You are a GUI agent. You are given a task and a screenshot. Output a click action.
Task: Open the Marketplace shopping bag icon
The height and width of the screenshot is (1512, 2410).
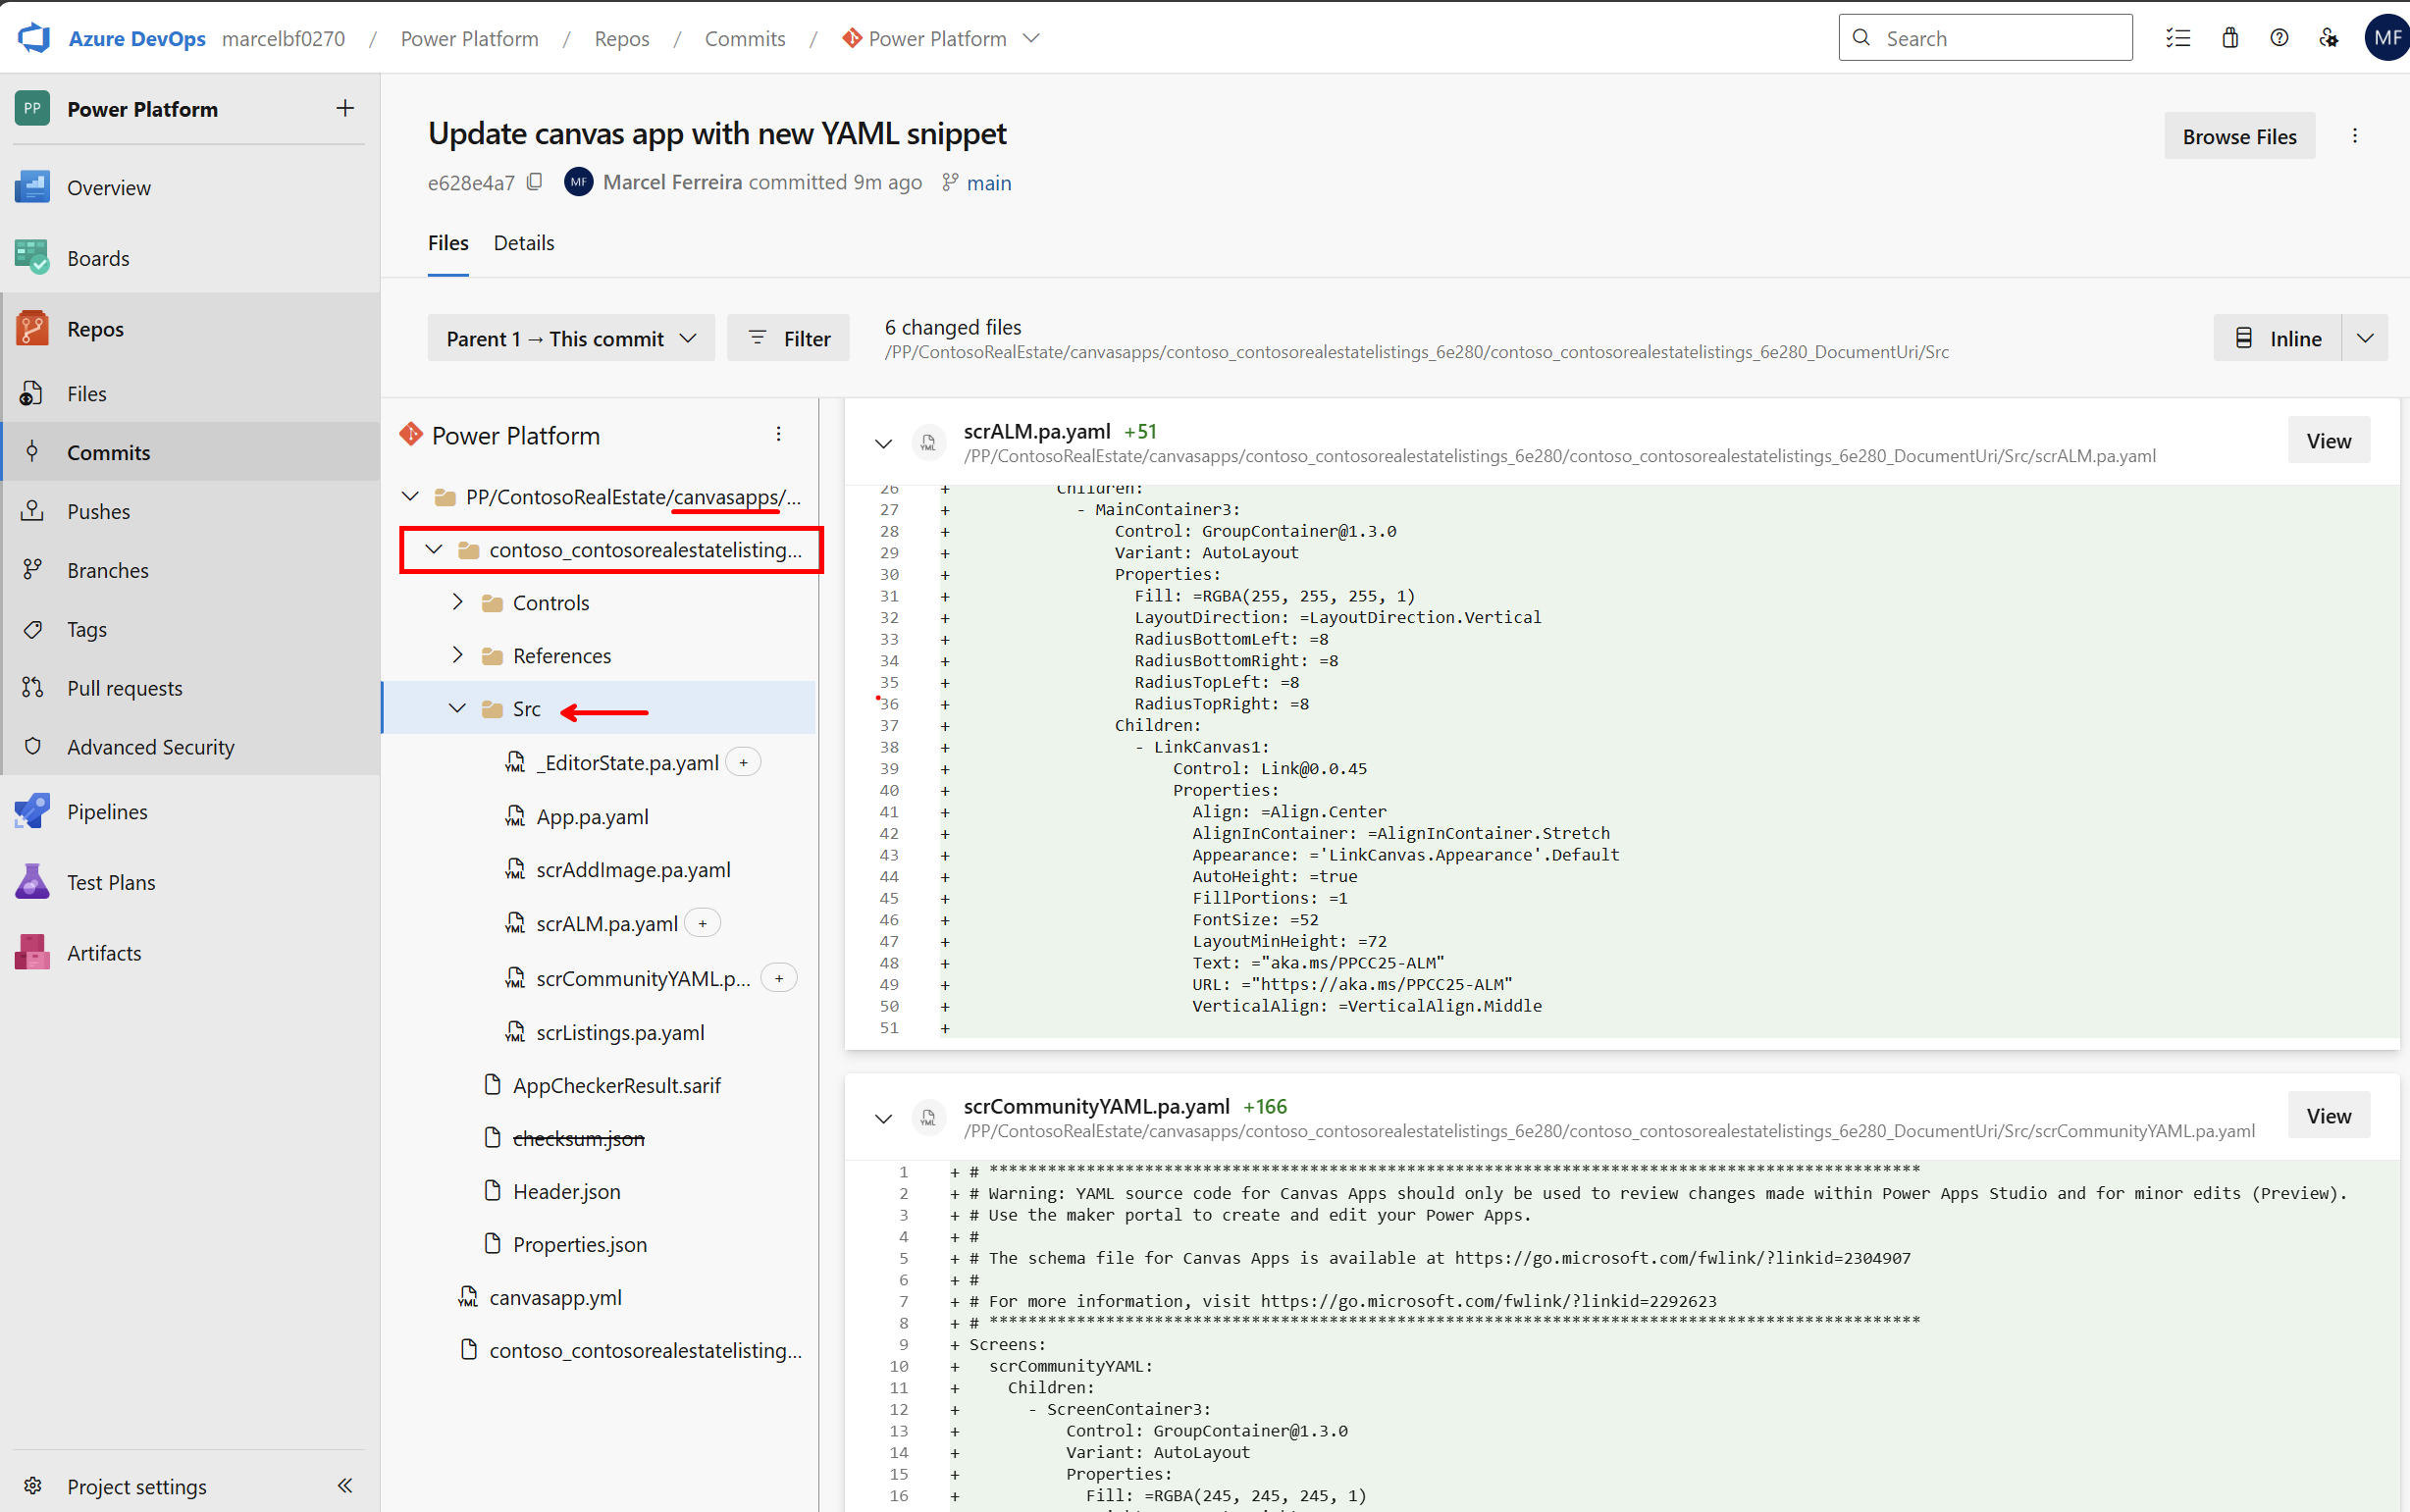click(2229, 37)
